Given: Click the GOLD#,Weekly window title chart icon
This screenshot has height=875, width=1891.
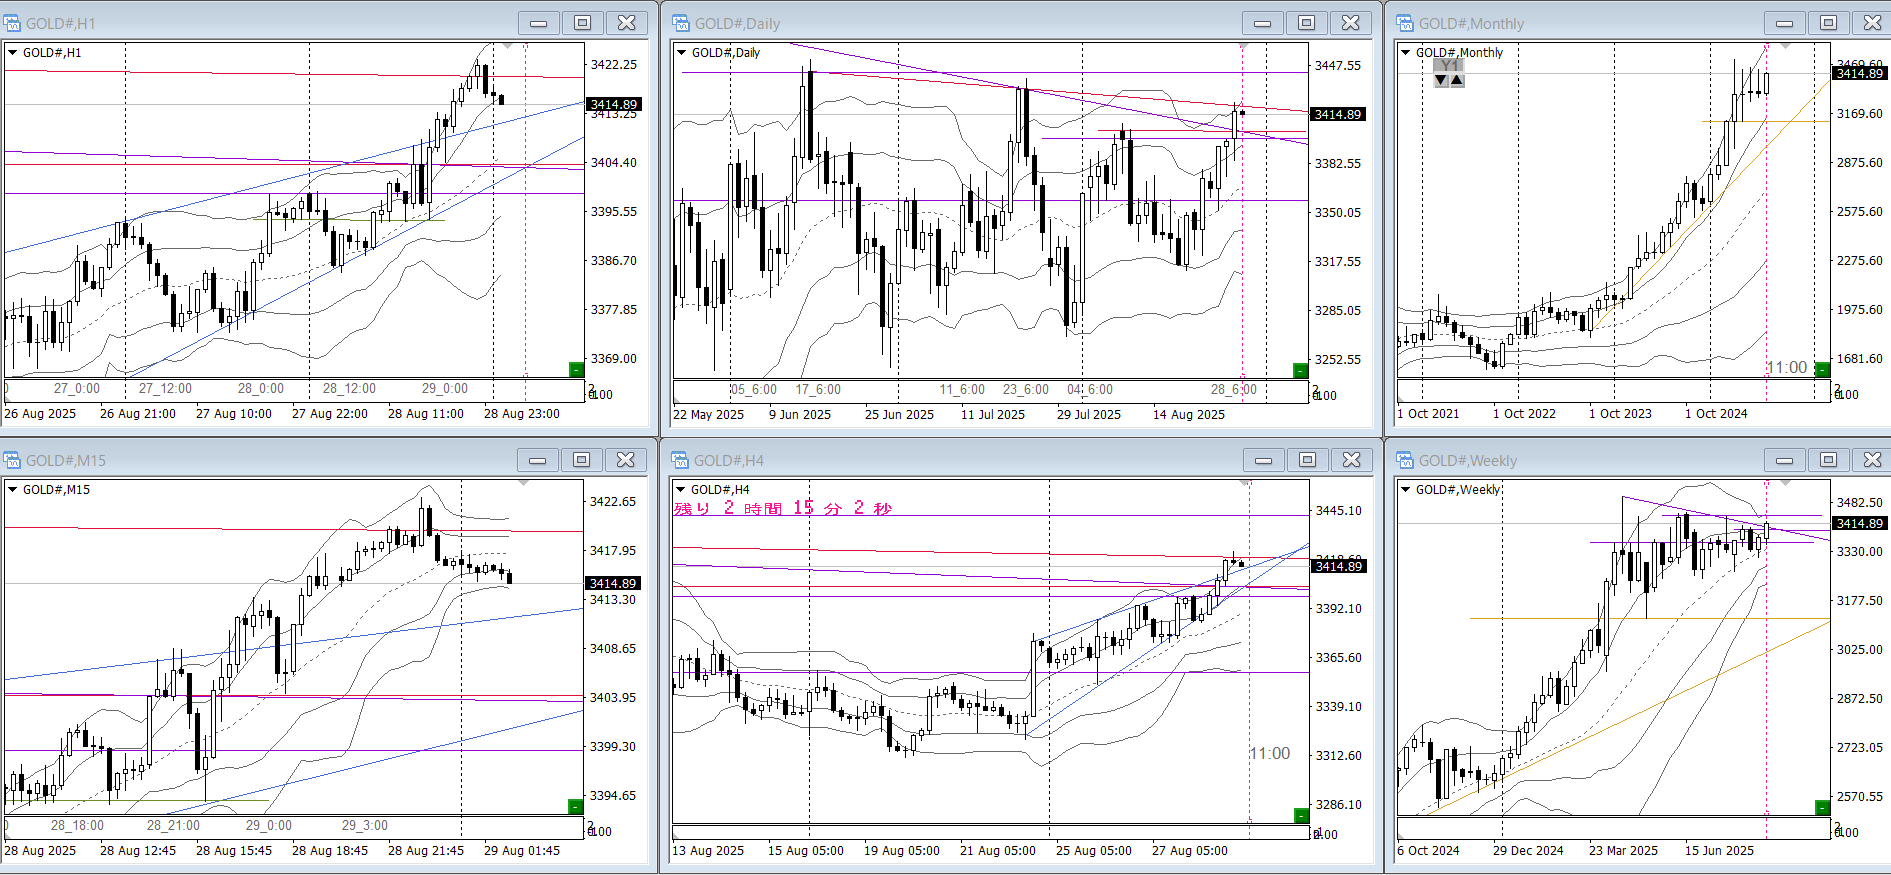Looking at the screenshot, I should (1405, 460).
